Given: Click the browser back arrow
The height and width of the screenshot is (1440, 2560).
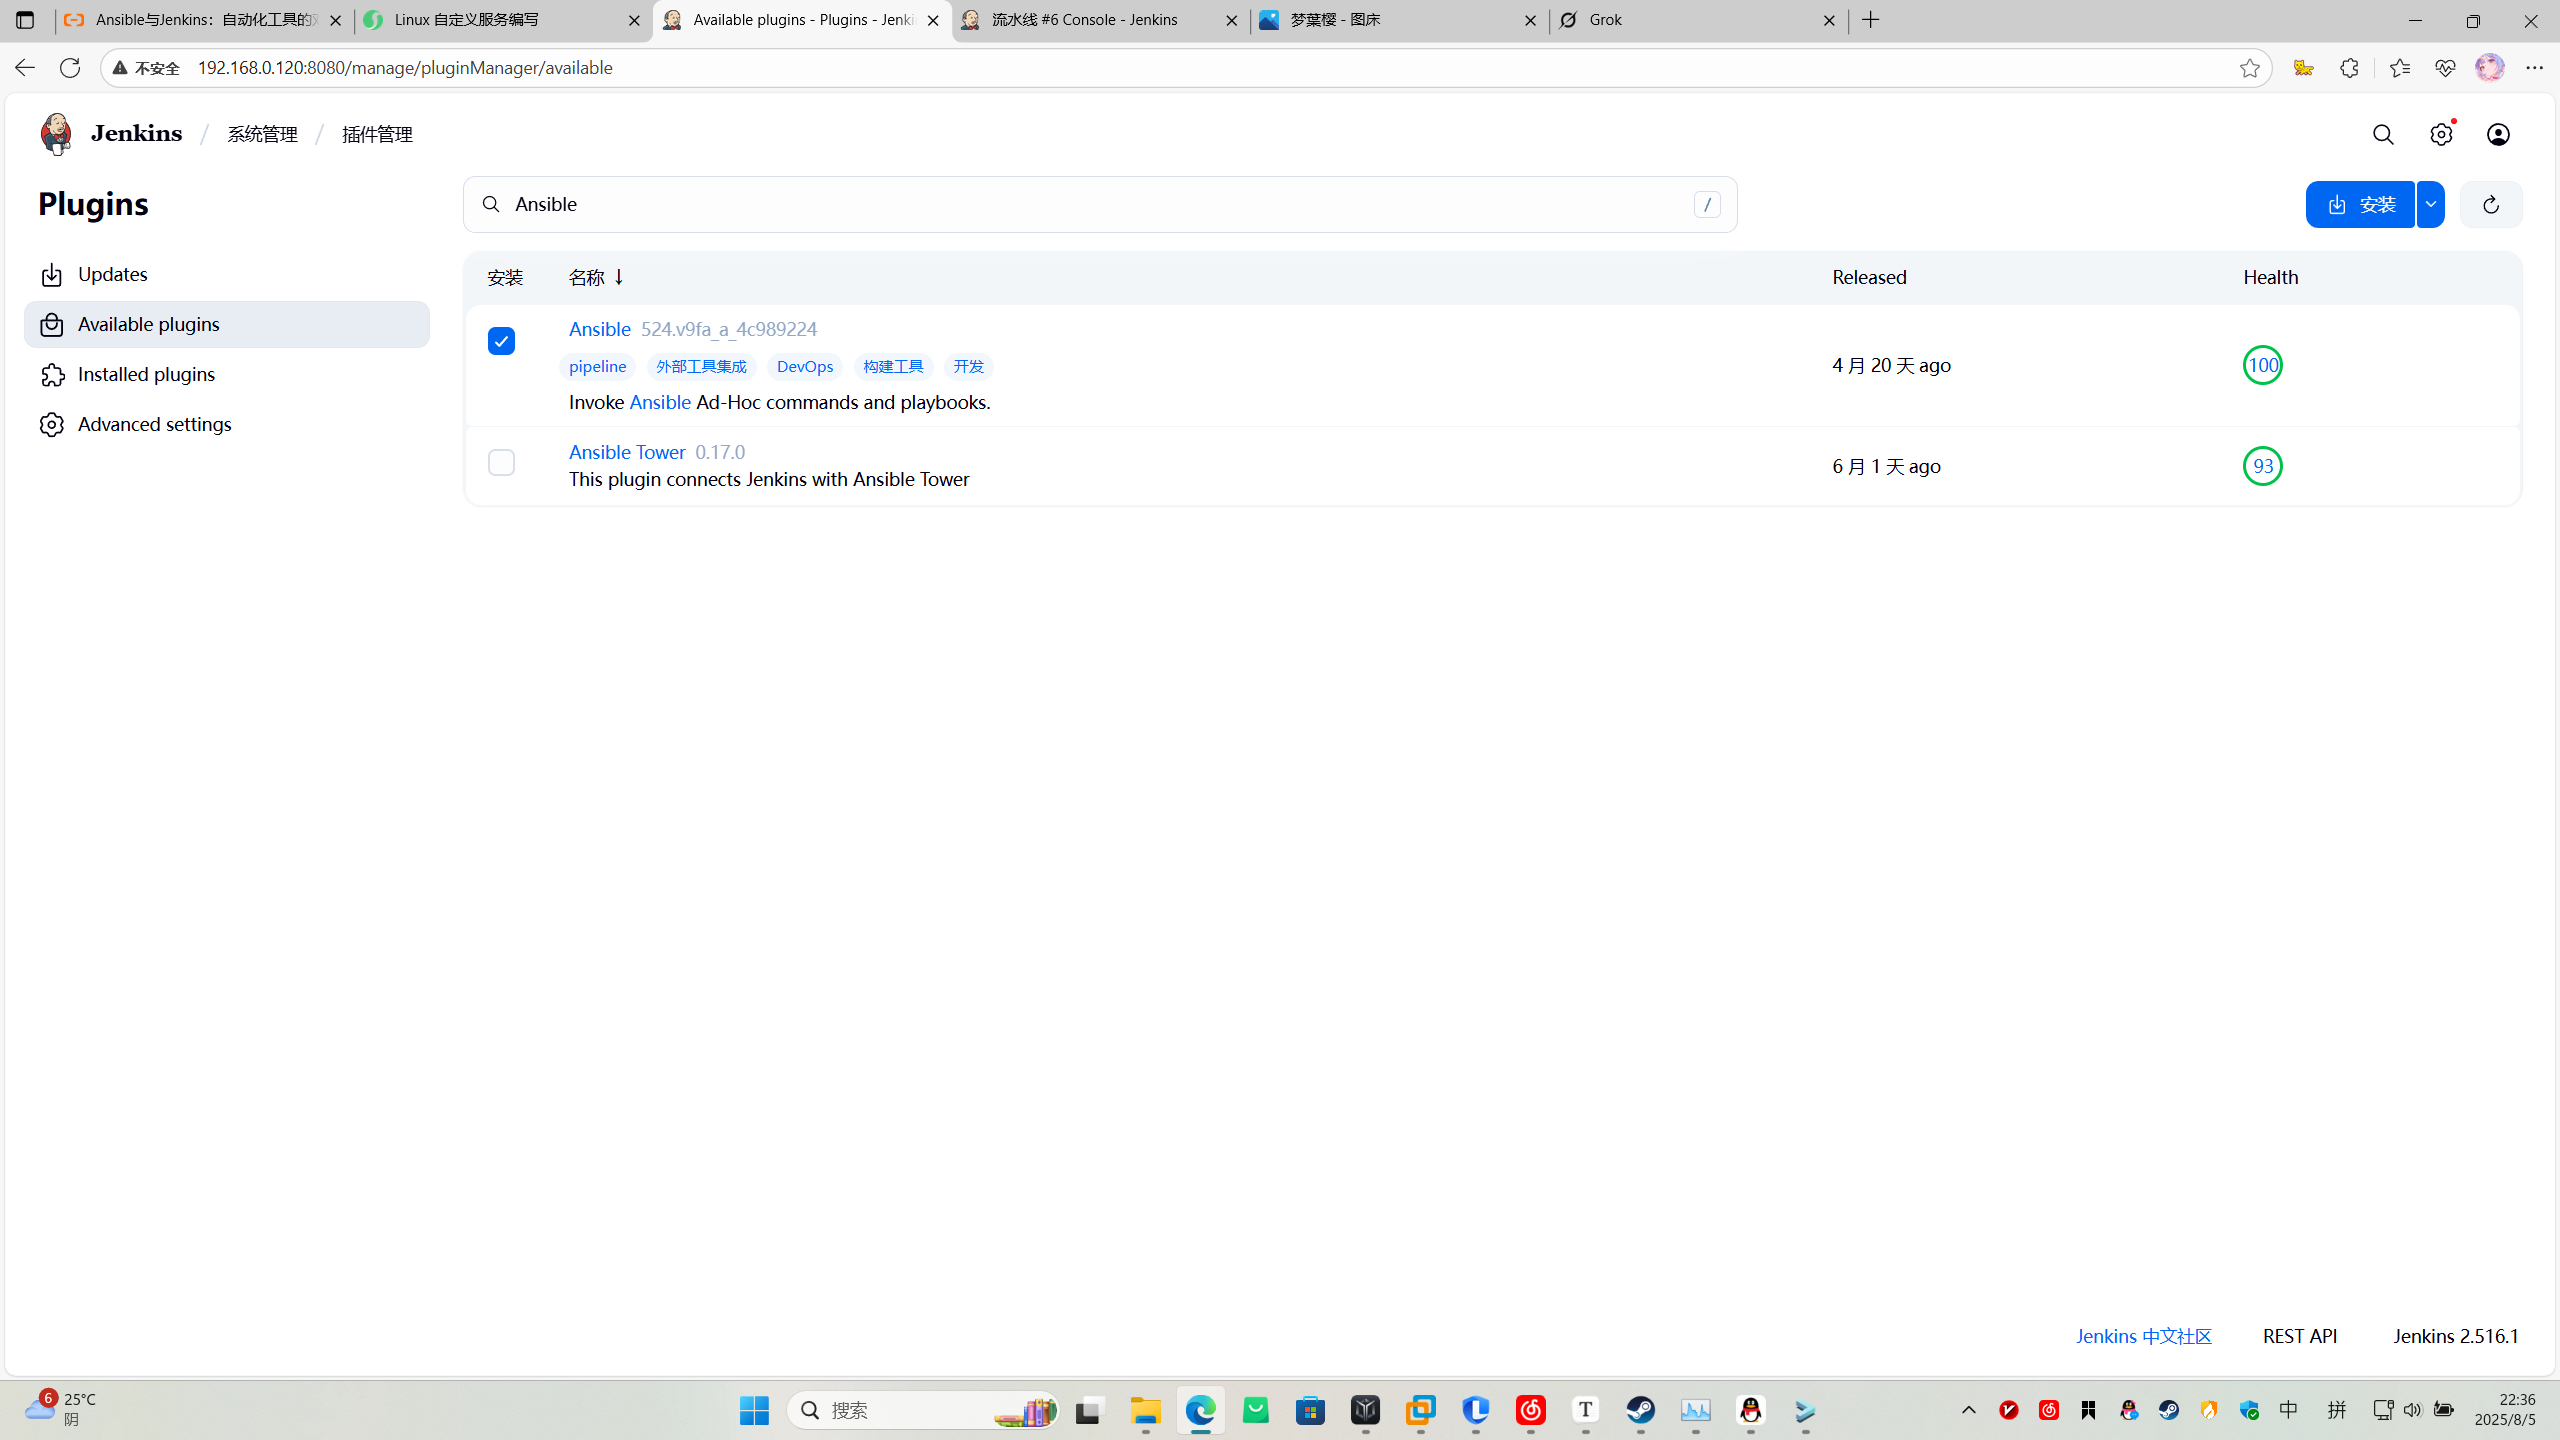Looking at the screenshot, I should 24,67.
